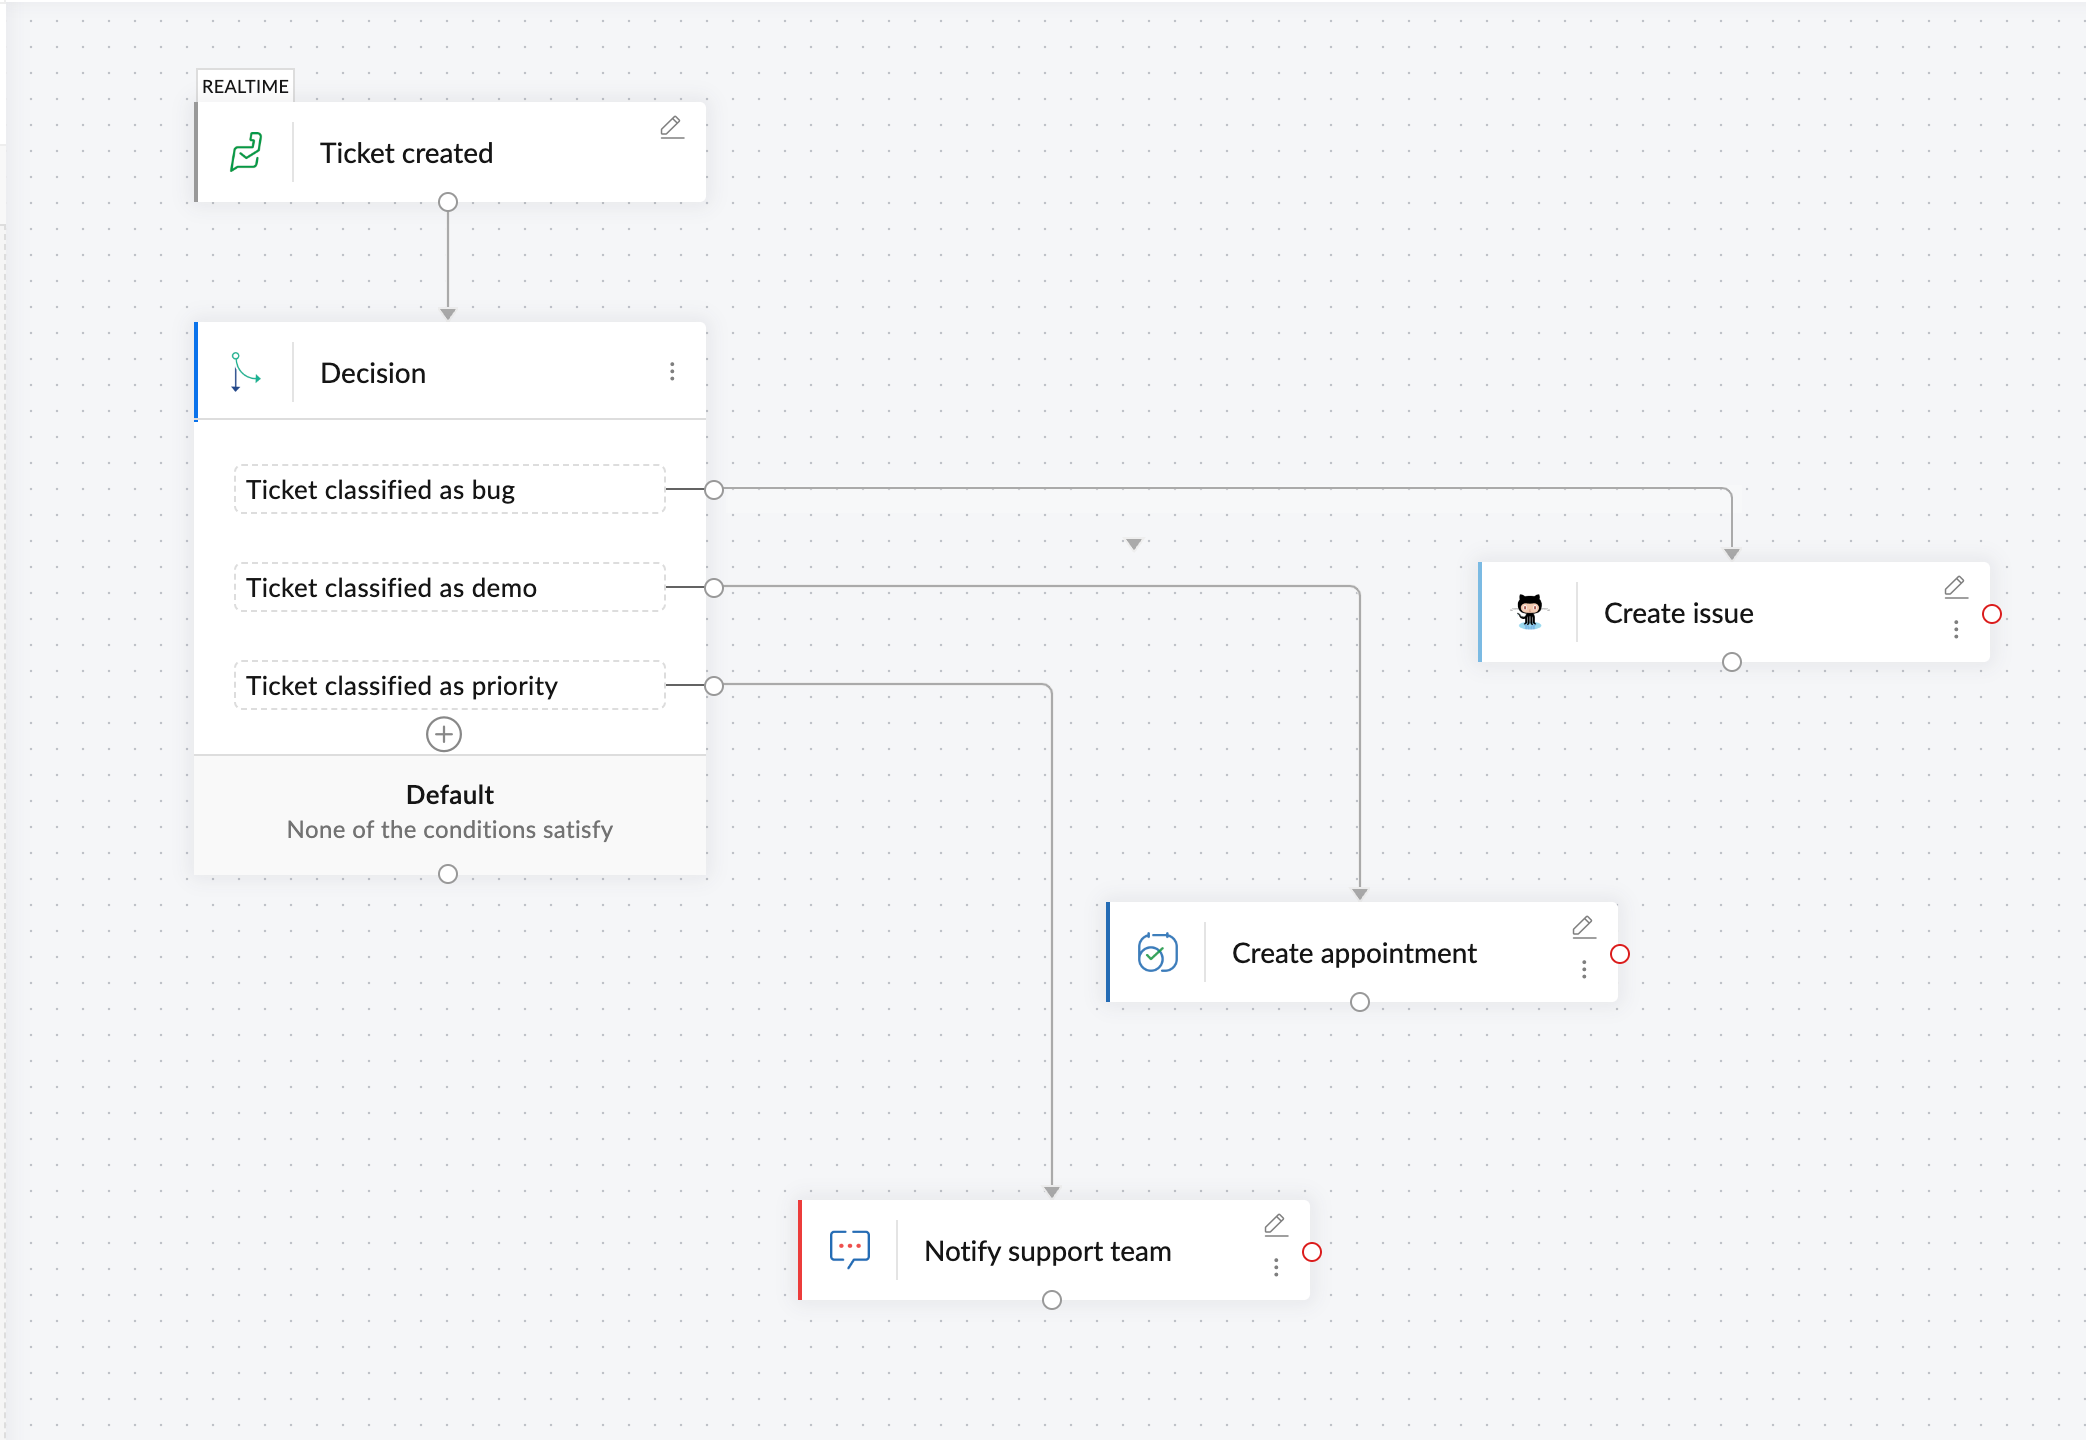Click red error connector on Create appointment
Image resolution: width=2086 pixels, height=1440 pixels.
tap(1620, 954)
